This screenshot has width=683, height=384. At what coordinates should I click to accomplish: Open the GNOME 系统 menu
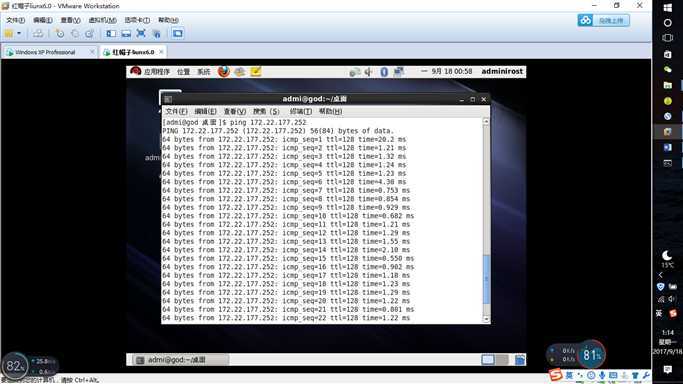(204, 72)
